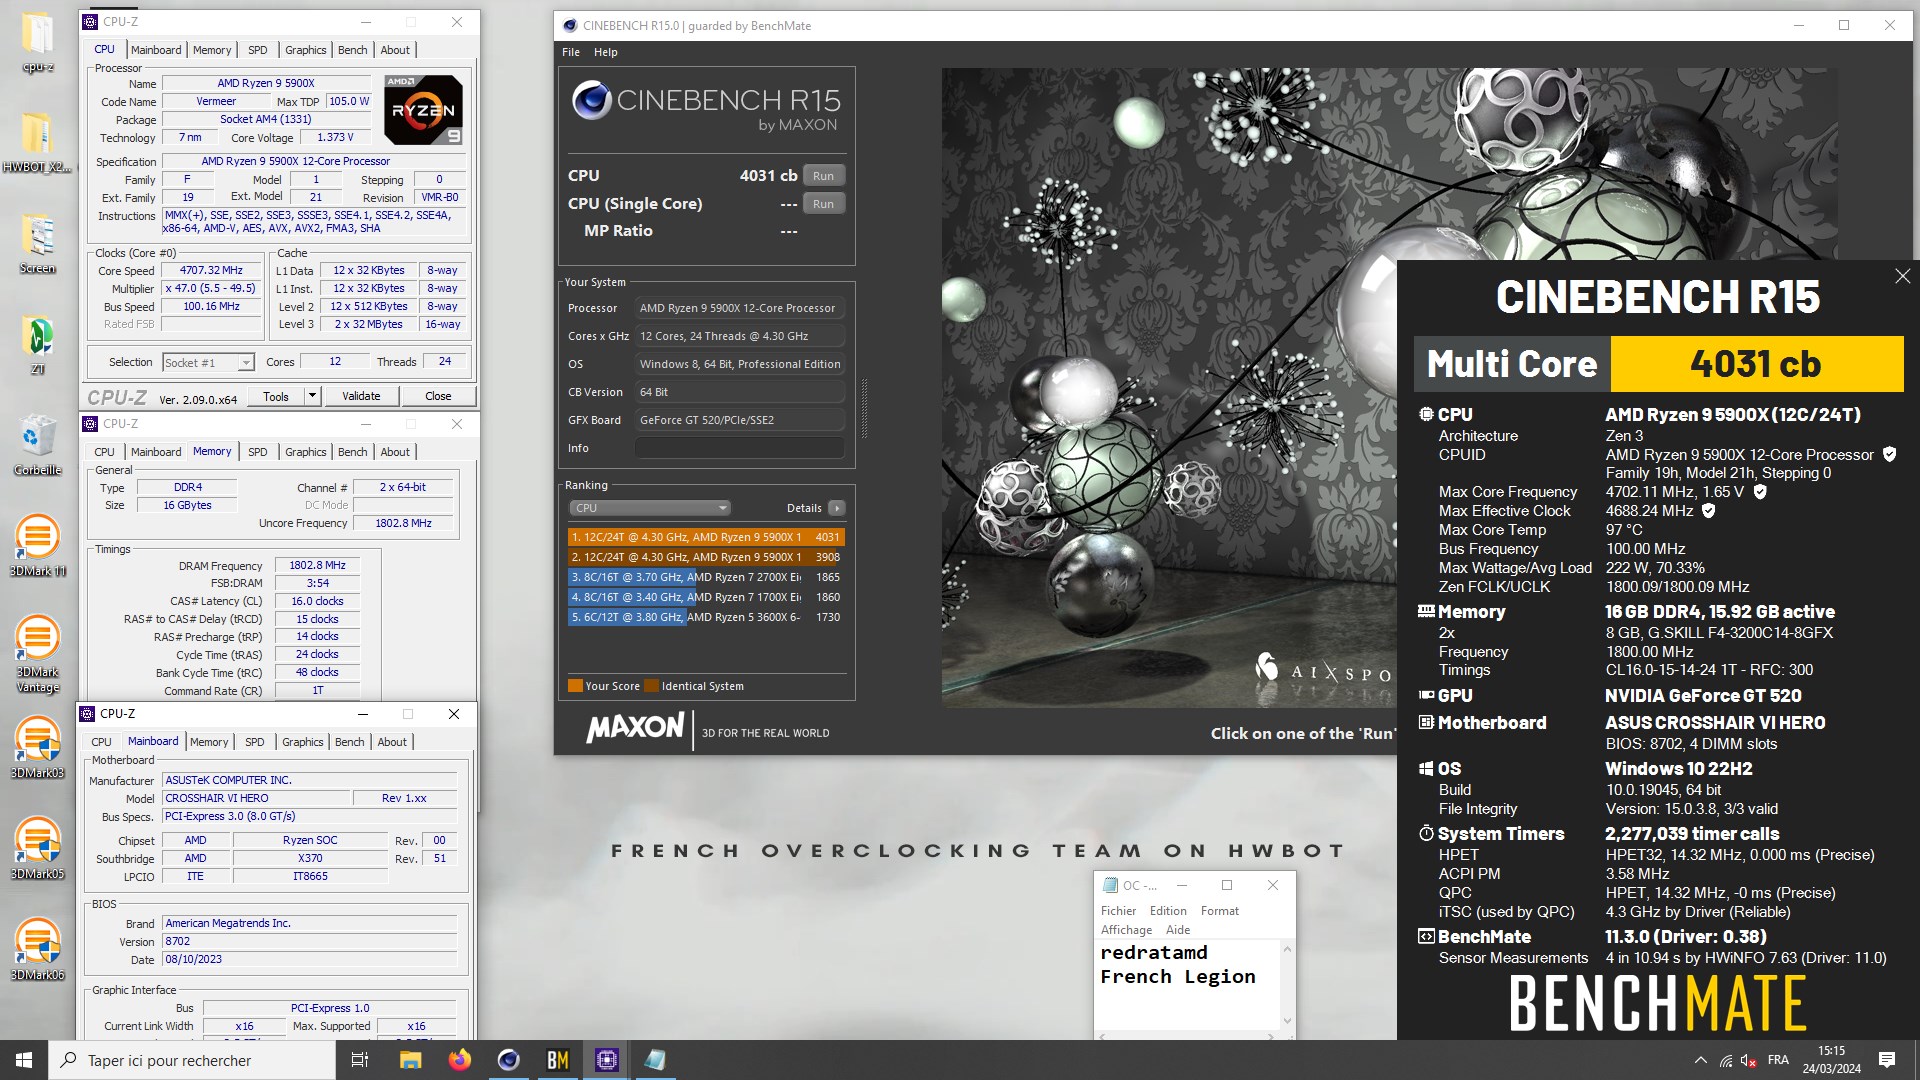This screenshot has width=1920, height=1080.
Task: Click the Taper ici pour rechercher search box
Action: click(x=192, y=1060)
